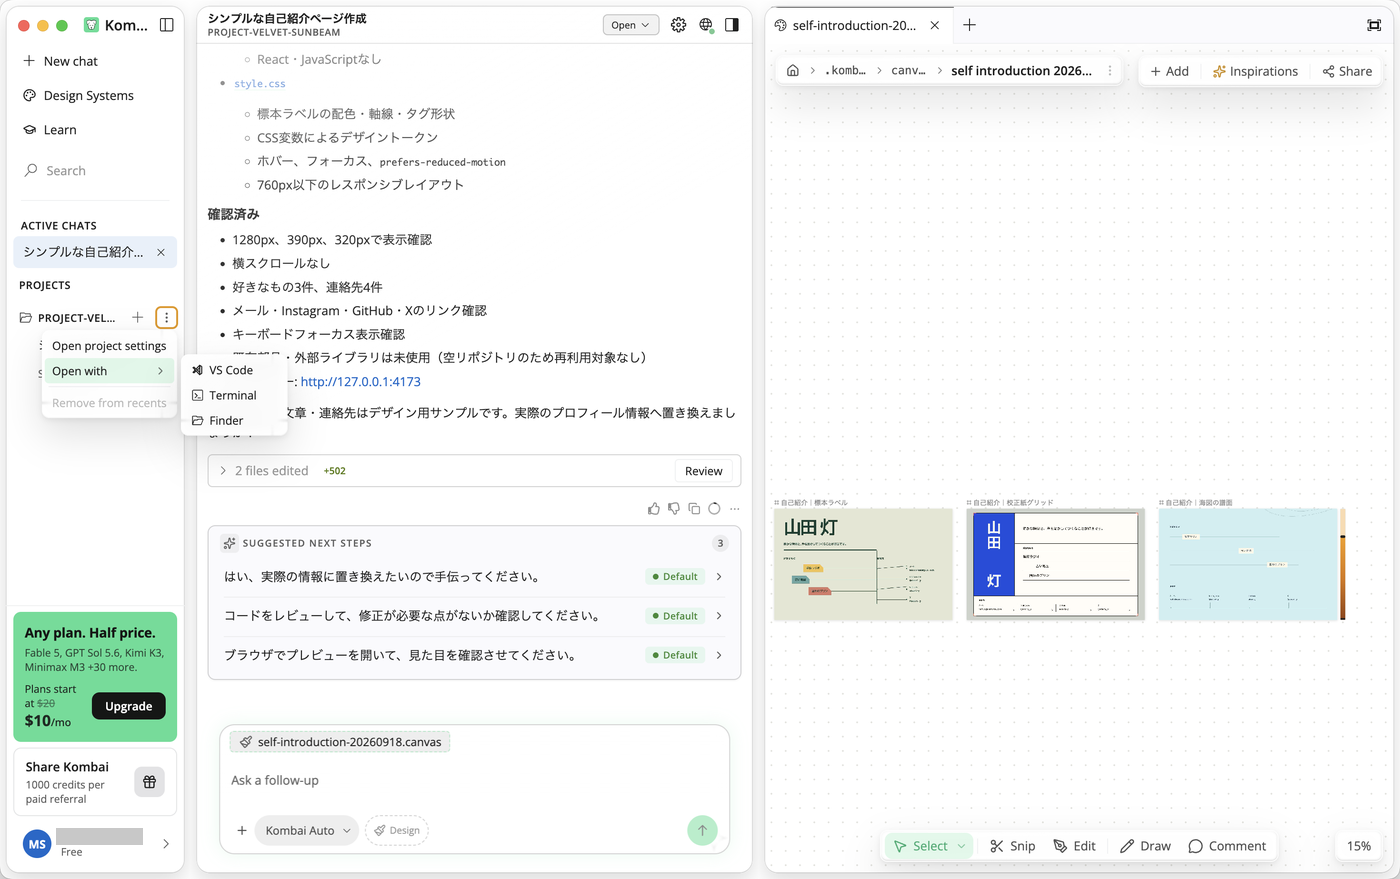Viewport: 1400px width, 879px height.
Task: Click the canvas home breadcrumb icon
Action: point(793,71)
